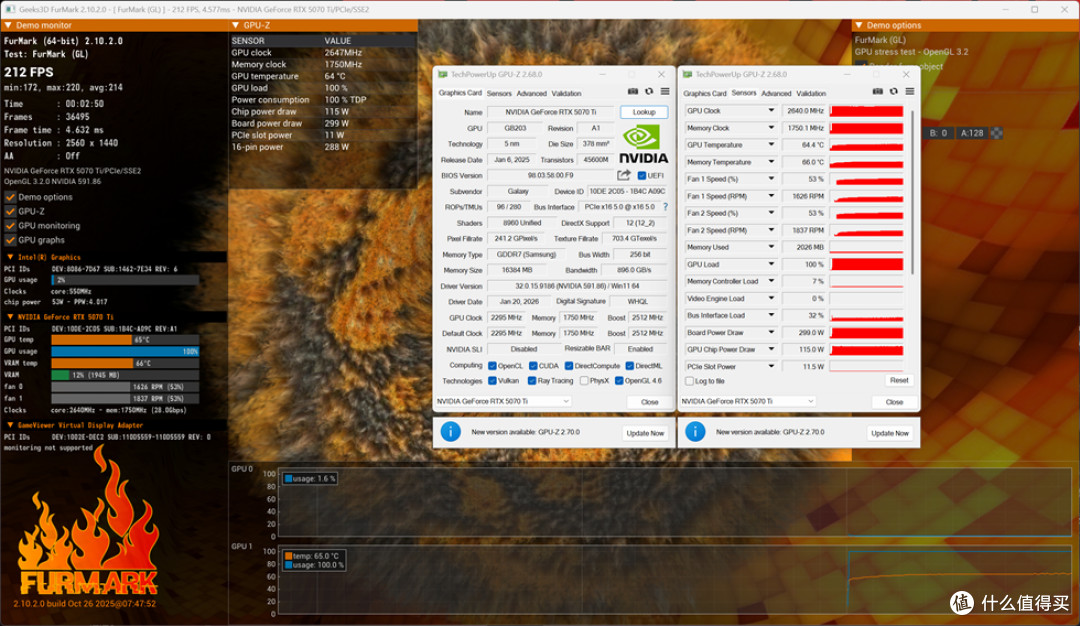Screen dimensions: 1080x626
Task: Open hamburger menu in Sensors GPU-Z window
Action: click(910, 92)
